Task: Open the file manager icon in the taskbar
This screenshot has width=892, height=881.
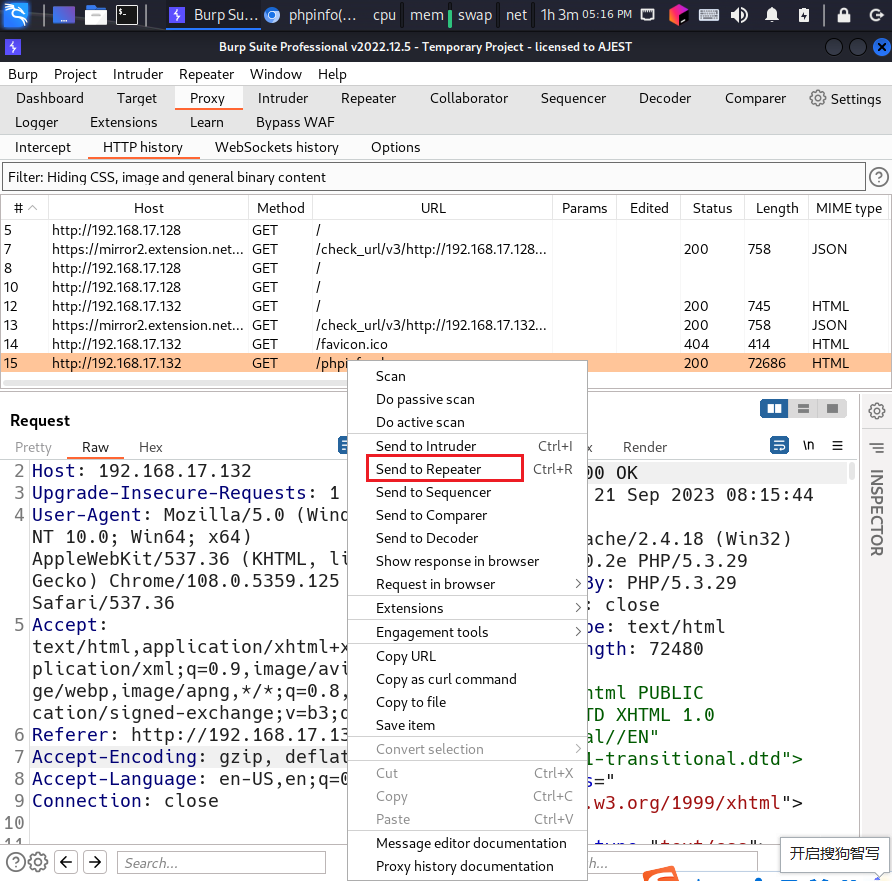Action: (96, 15)
